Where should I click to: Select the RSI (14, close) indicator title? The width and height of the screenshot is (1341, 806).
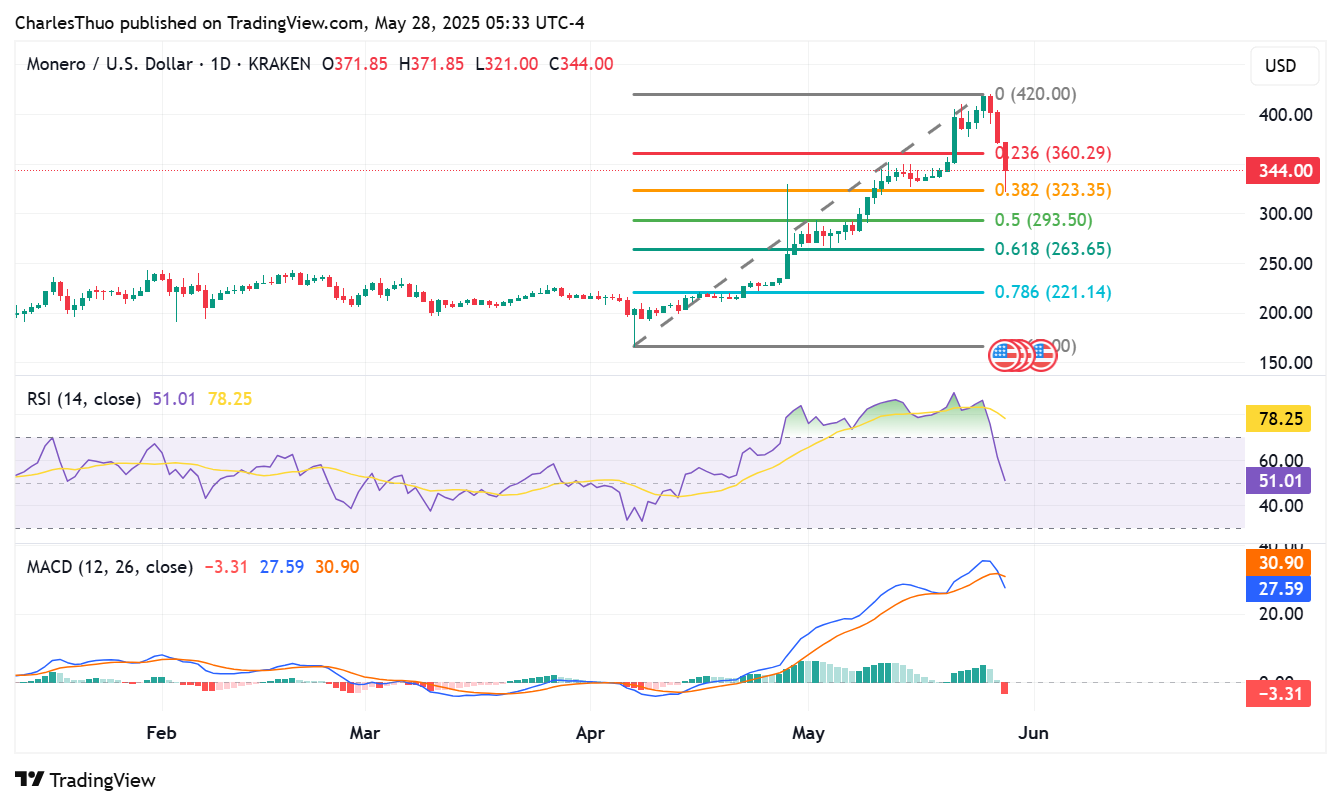[x=84, y=399]
